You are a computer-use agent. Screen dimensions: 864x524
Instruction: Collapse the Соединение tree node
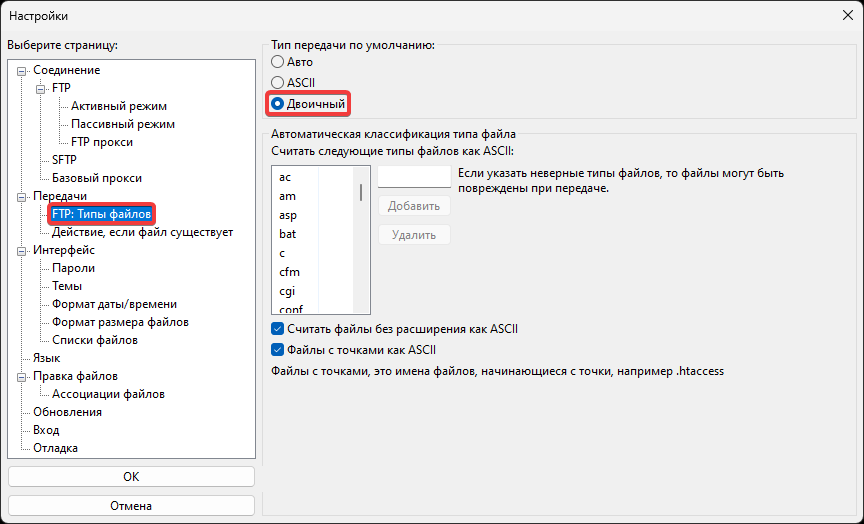coord(23,71)
